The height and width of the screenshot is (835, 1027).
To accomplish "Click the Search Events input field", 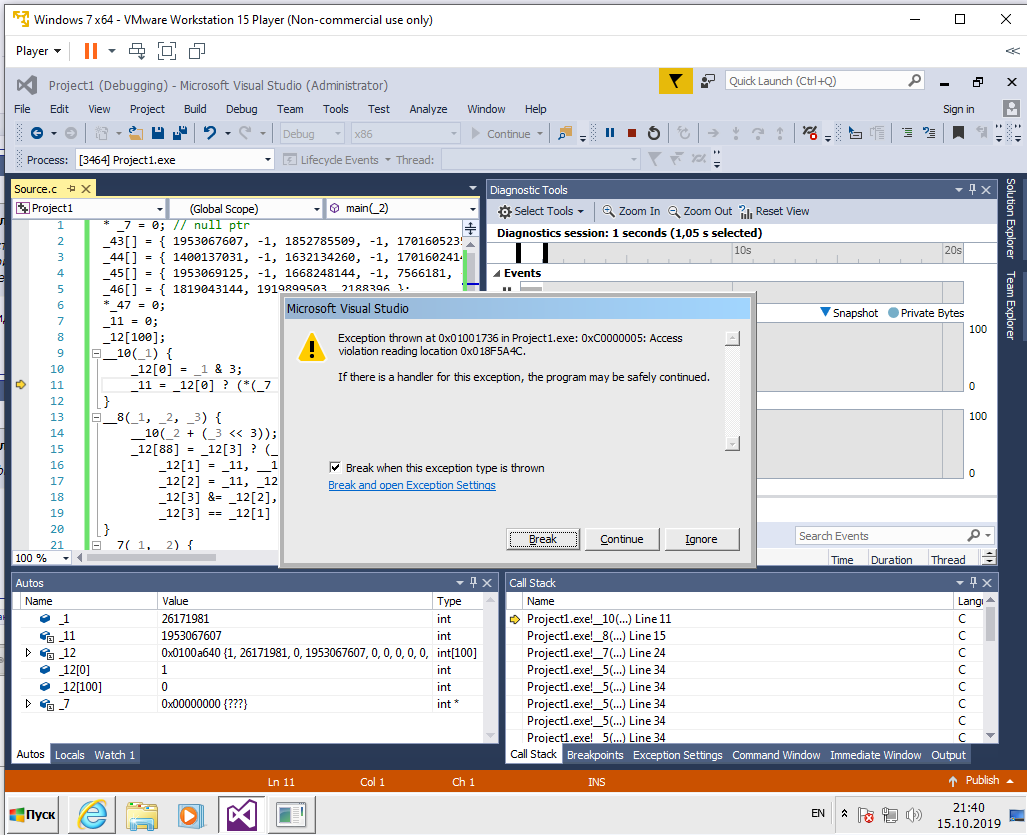I will (880, 536).
